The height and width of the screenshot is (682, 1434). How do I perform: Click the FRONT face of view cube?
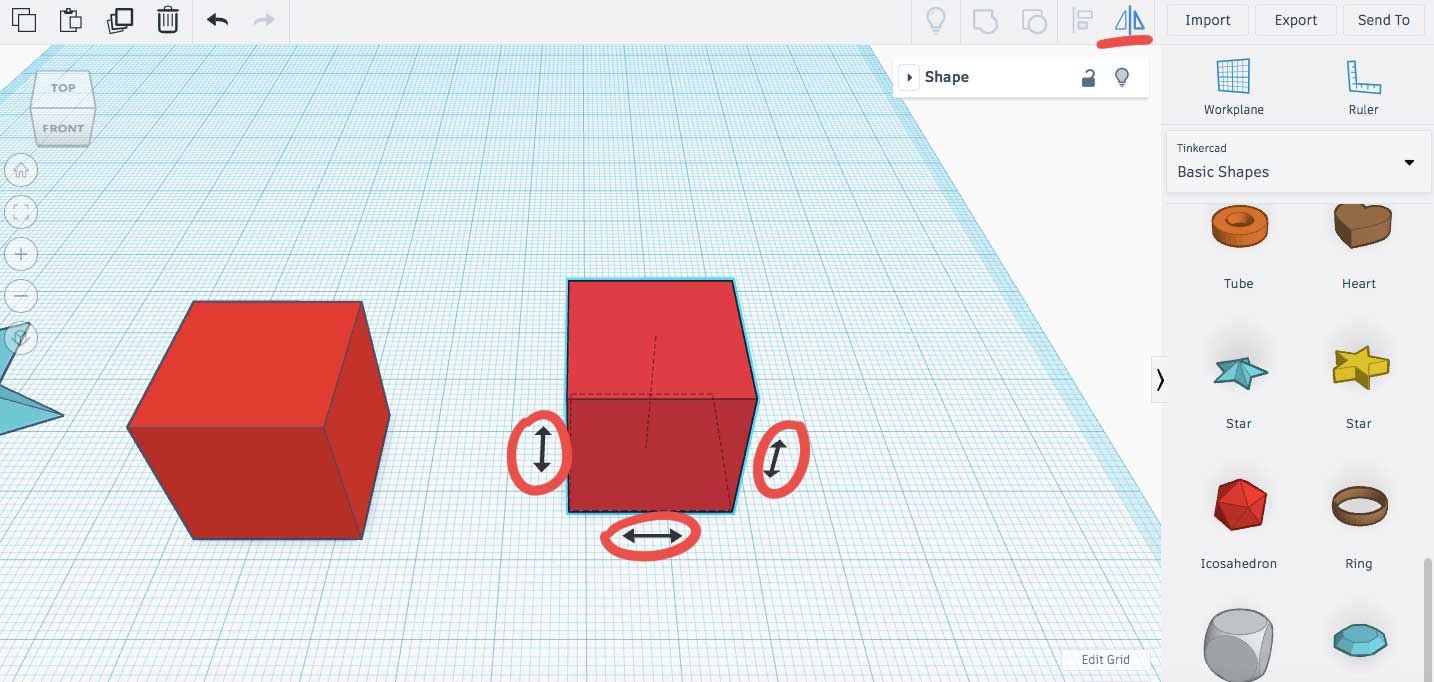click(x=63, y=128)
